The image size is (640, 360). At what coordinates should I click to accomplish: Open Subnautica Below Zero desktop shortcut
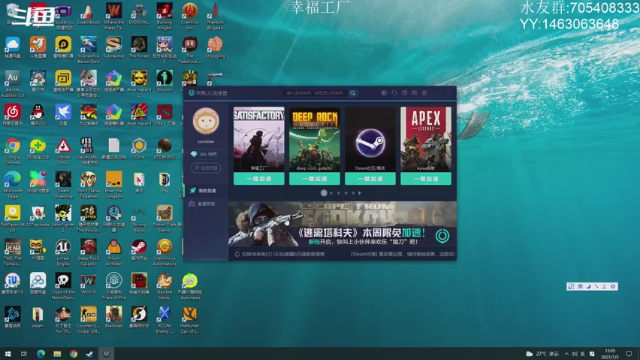pos(89,50)
